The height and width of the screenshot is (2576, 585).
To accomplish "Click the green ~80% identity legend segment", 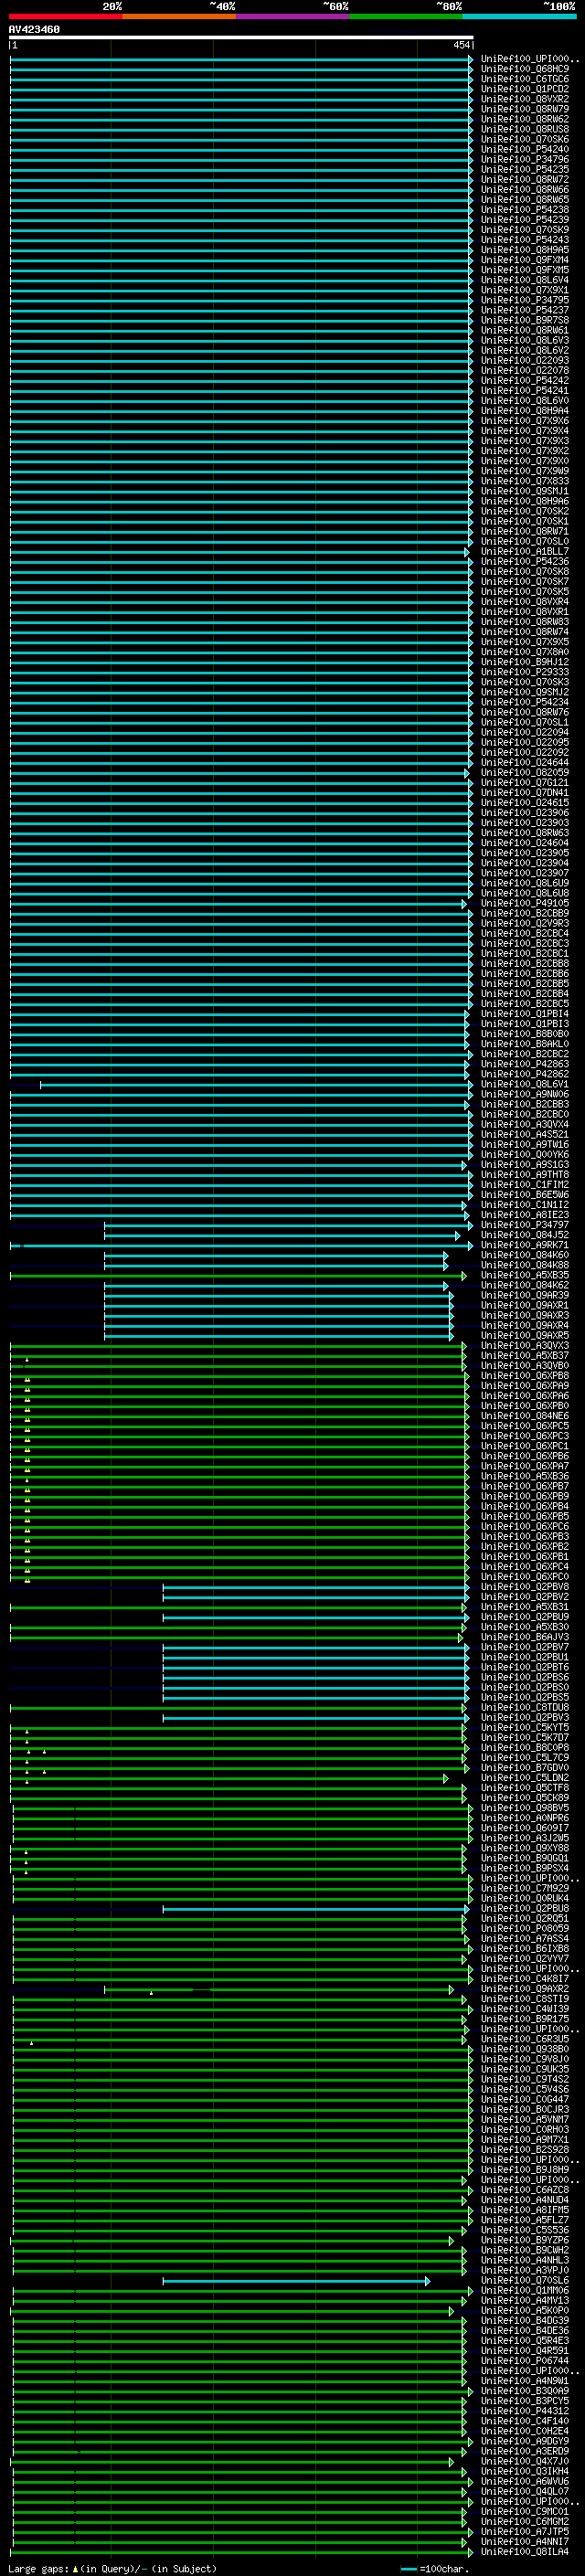I will pos(405,16).
